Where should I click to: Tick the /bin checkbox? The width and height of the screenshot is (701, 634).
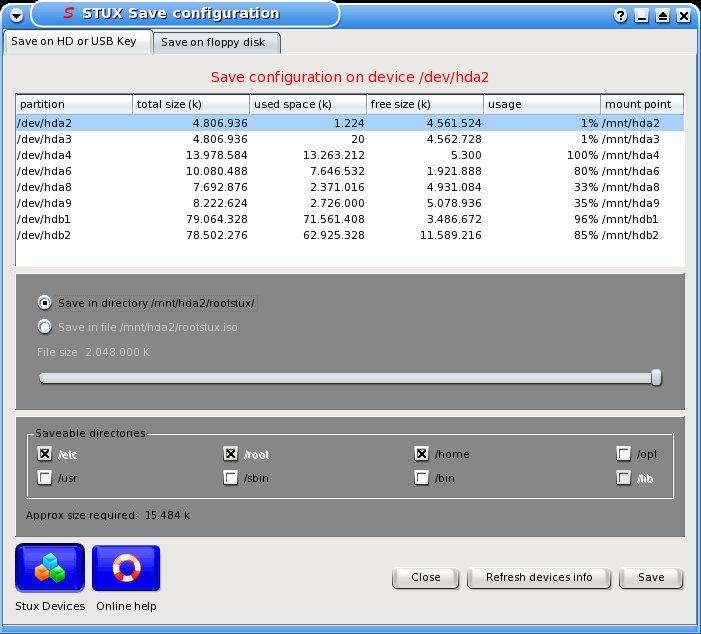tap(421, 478)
